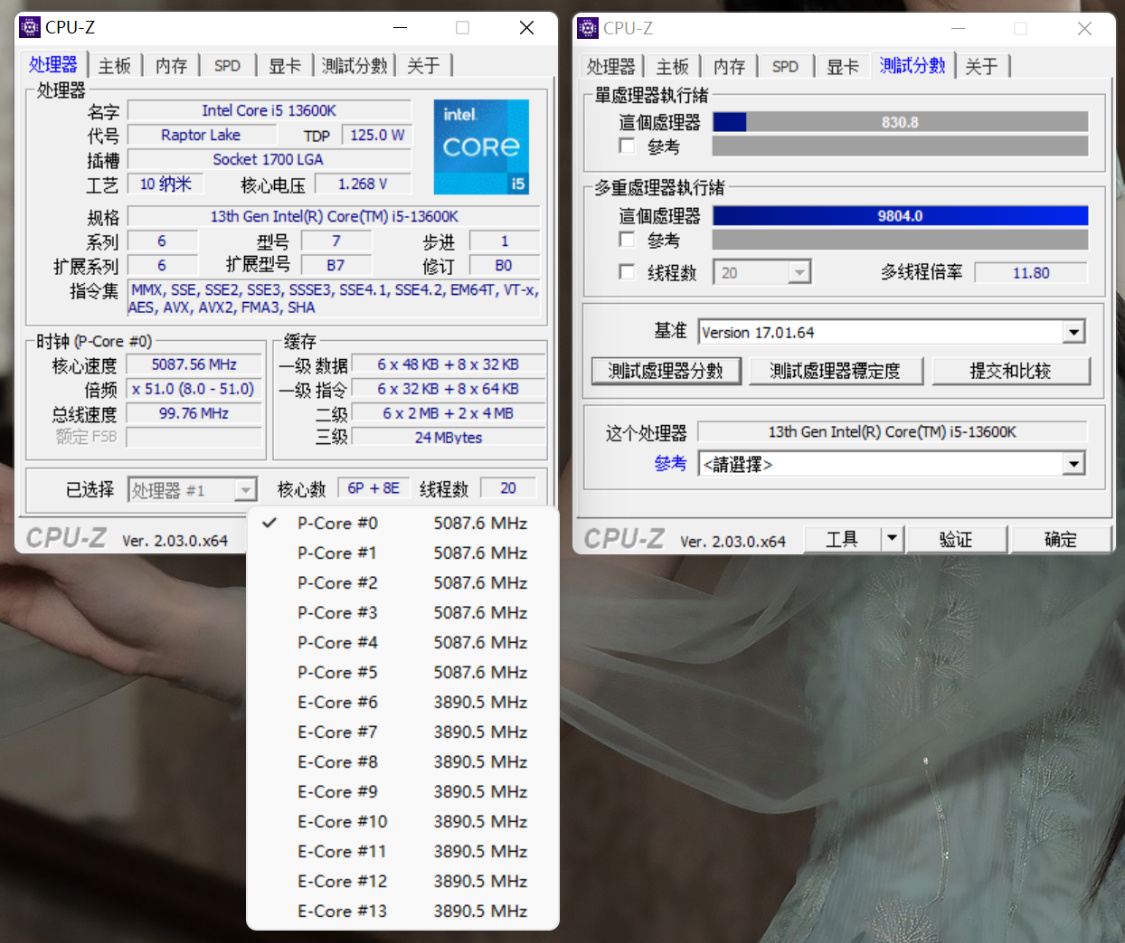Click the CPU-Z app icon in right window title bar

(x=588, y=28)
